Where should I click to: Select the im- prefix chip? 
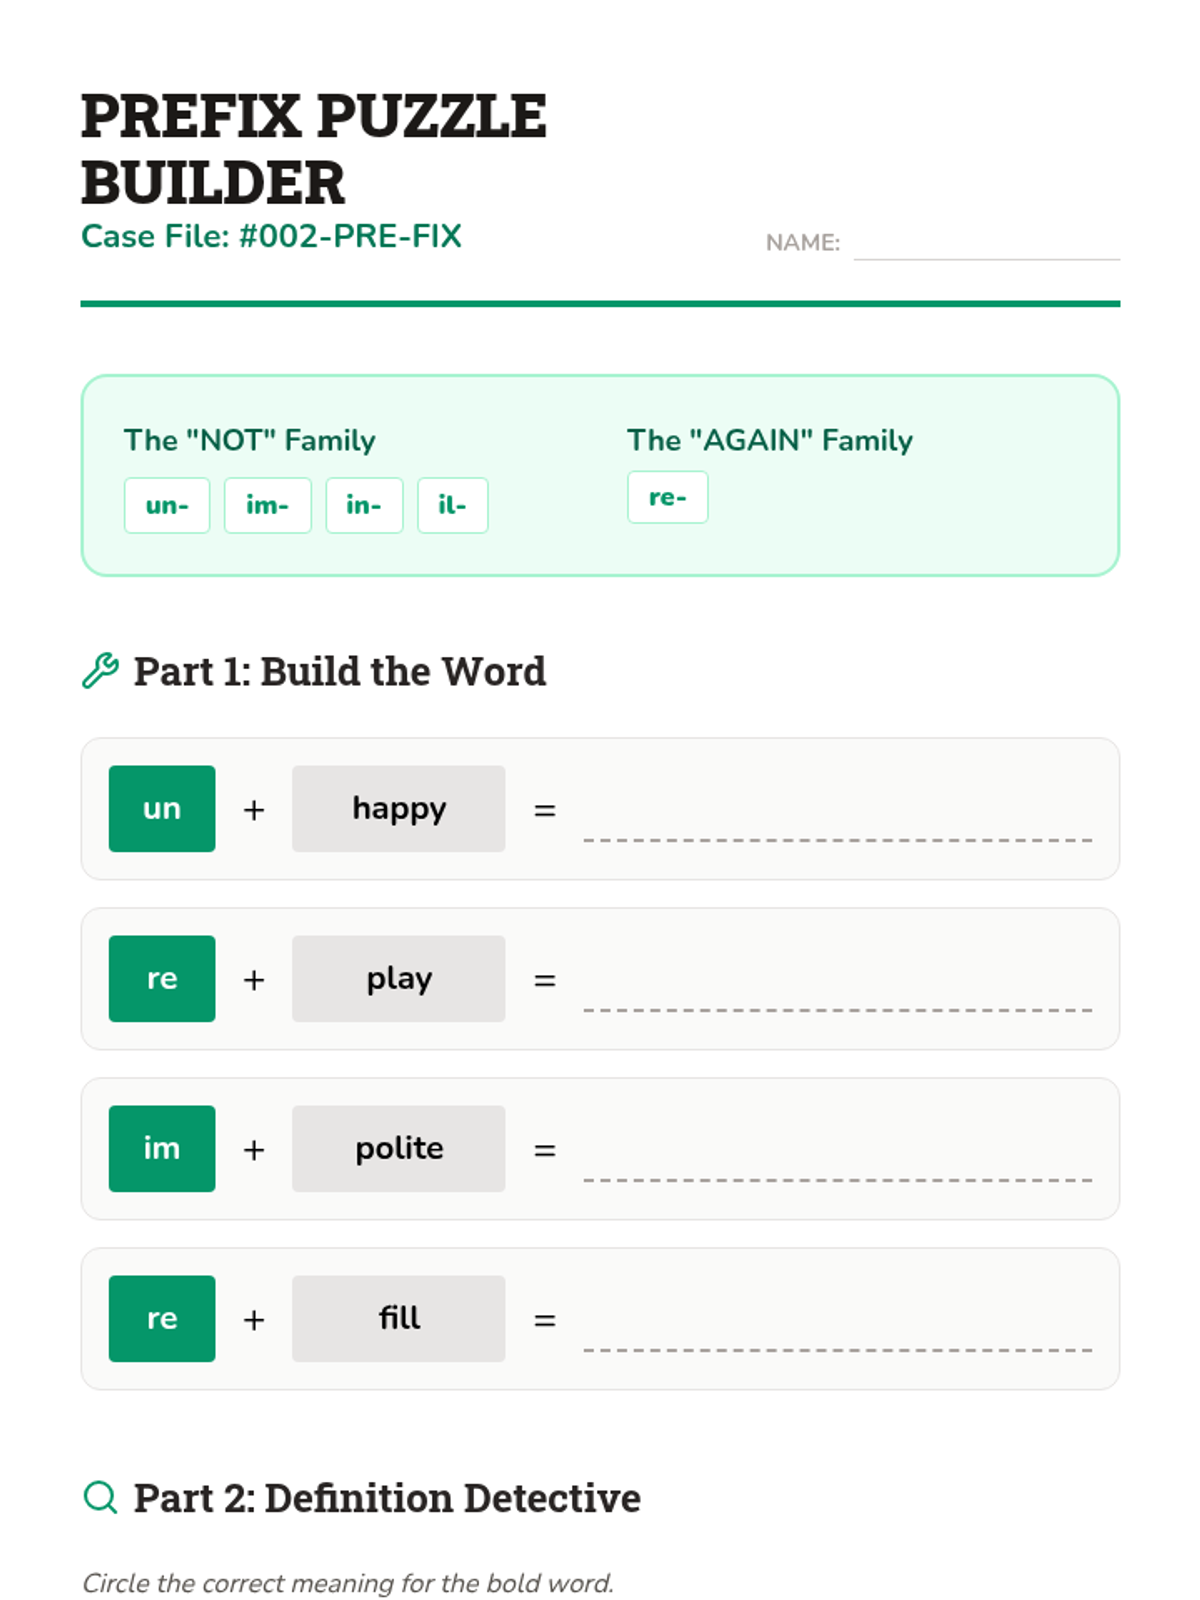point(267,505)
